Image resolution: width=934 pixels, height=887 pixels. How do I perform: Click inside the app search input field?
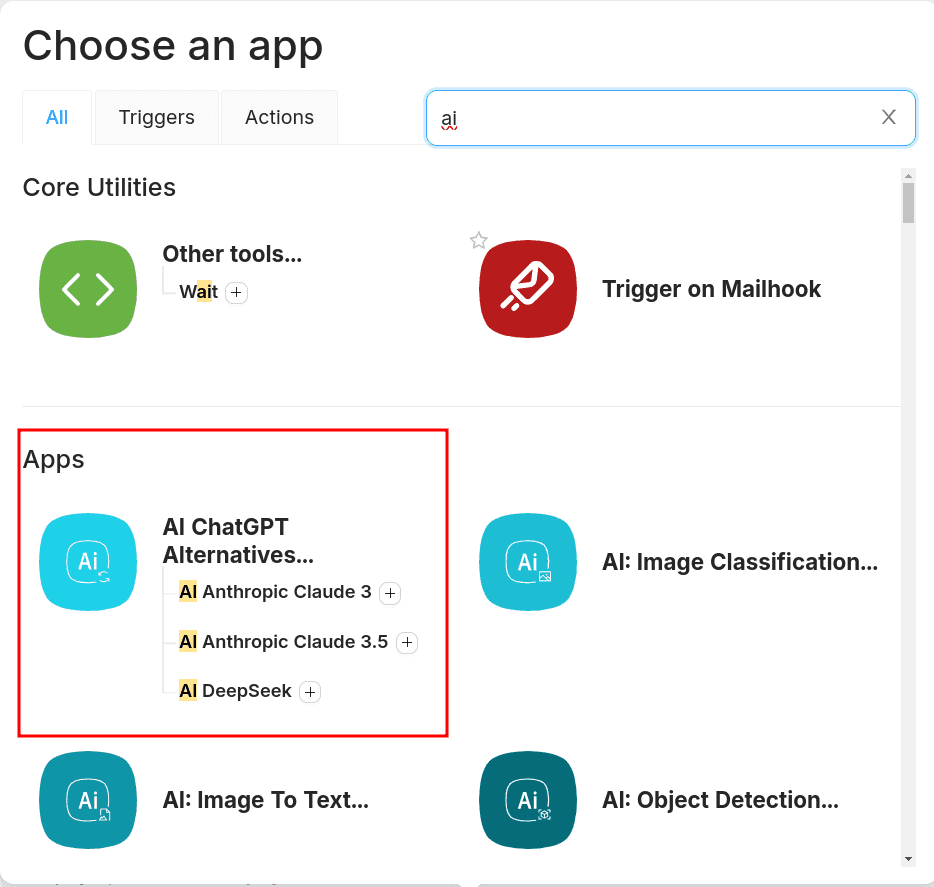click(x=650, y=118)
